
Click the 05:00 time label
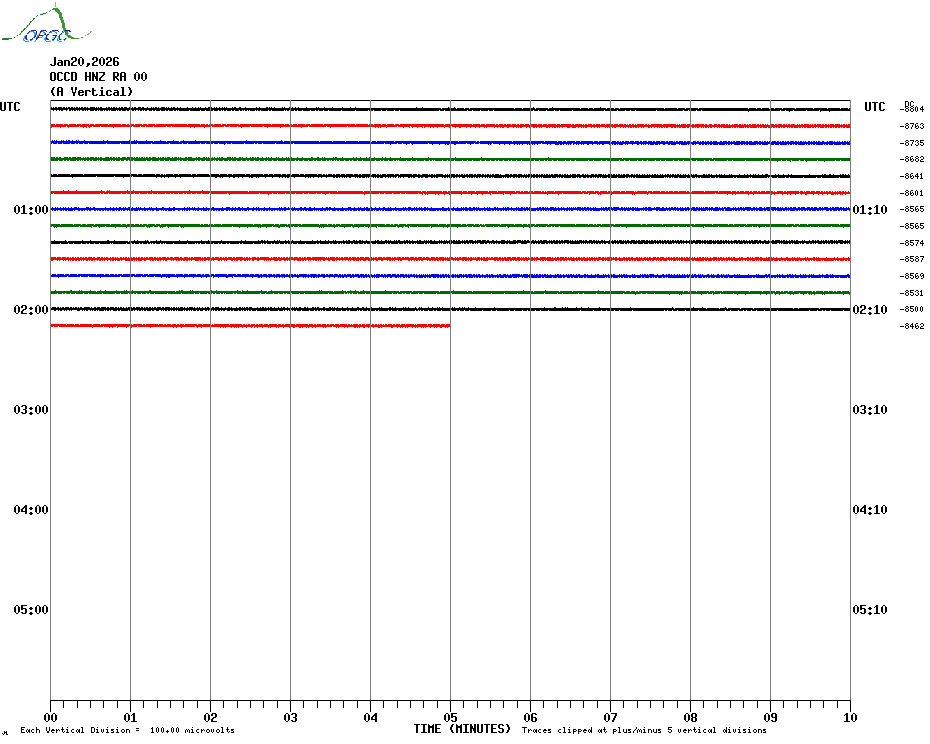(31, 609)
